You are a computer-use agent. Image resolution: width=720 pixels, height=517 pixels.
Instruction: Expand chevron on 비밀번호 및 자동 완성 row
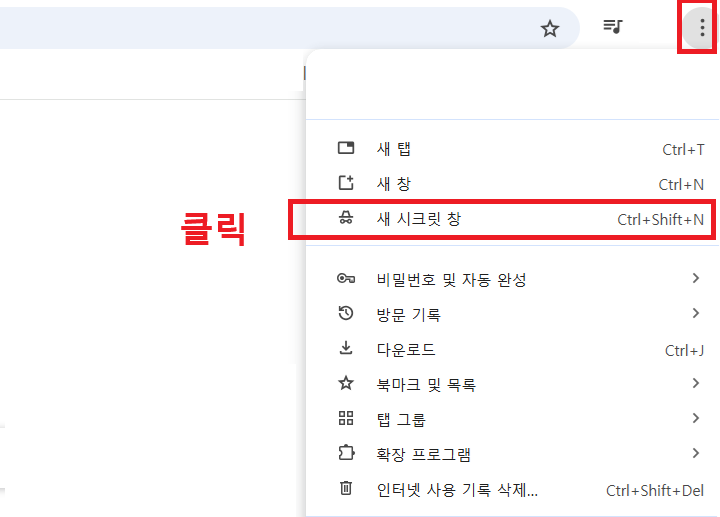[x=696, y=278]
